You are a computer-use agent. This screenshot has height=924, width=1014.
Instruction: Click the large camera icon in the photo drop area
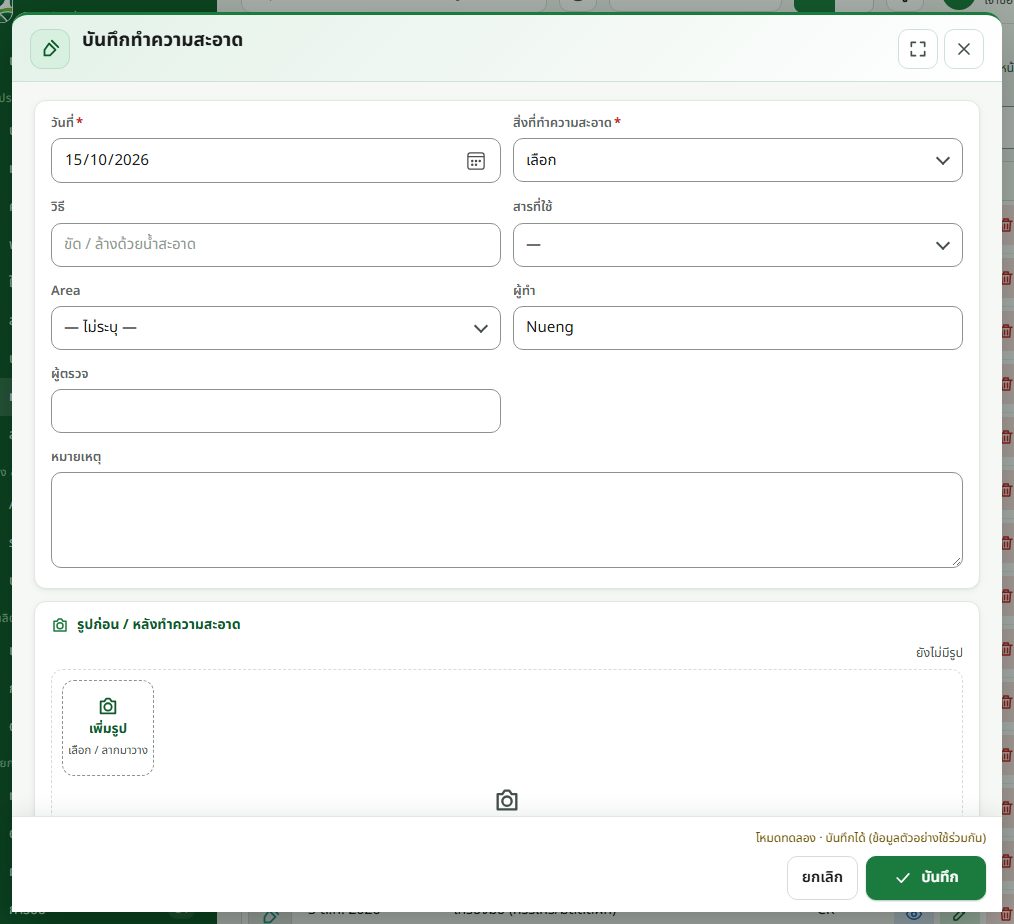coord(506,800)
